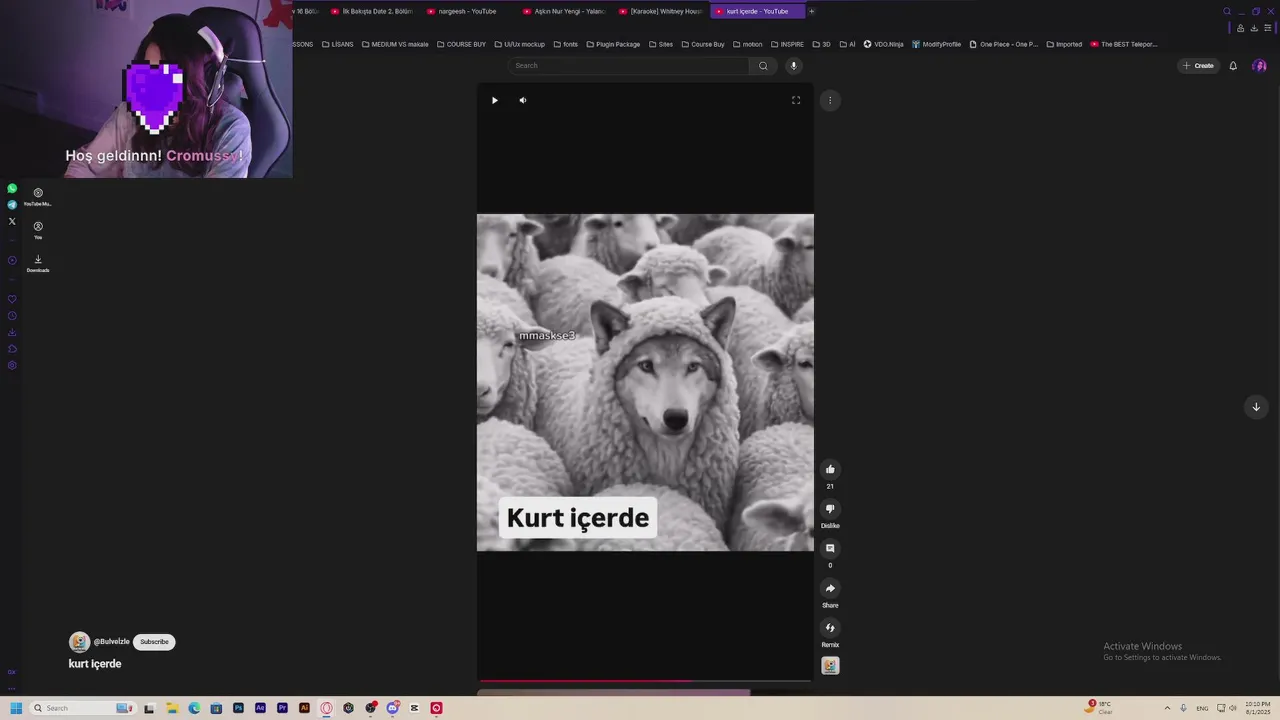Switch to Karaoke Whitney Houston tab
1280x720 pixels.
[x=659, y=11]
